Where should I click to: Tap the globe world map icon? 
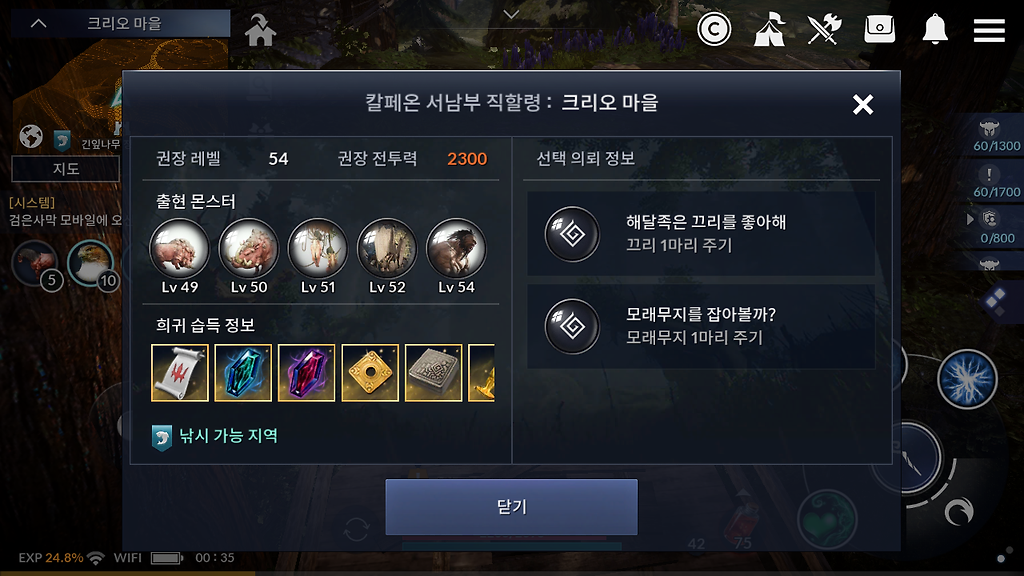point(31,136)
